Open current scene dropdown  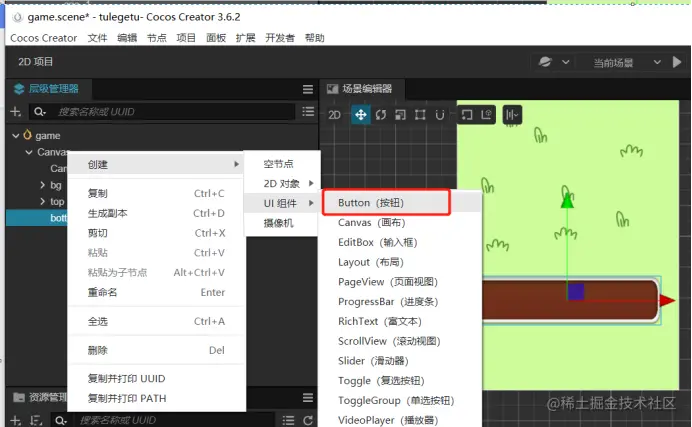627,62
